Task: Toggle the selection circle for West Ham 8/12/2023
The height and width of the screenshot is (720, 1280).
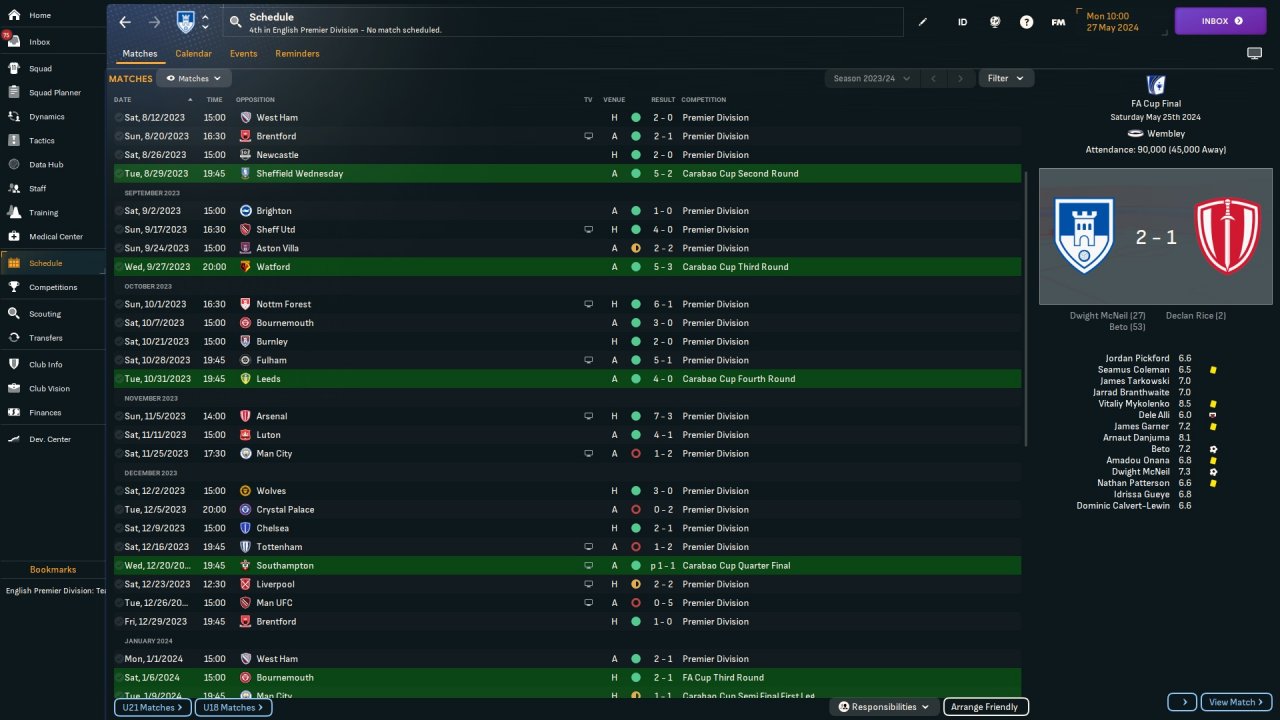Action: (x=118, y=118)
